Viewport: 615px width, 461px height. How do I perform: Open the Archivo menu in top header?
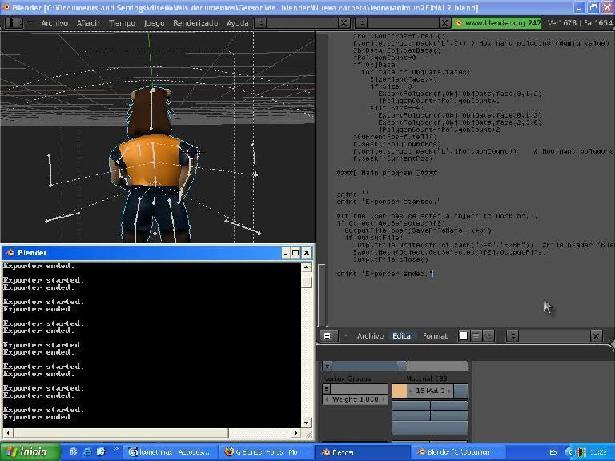(x=54, y=23)
